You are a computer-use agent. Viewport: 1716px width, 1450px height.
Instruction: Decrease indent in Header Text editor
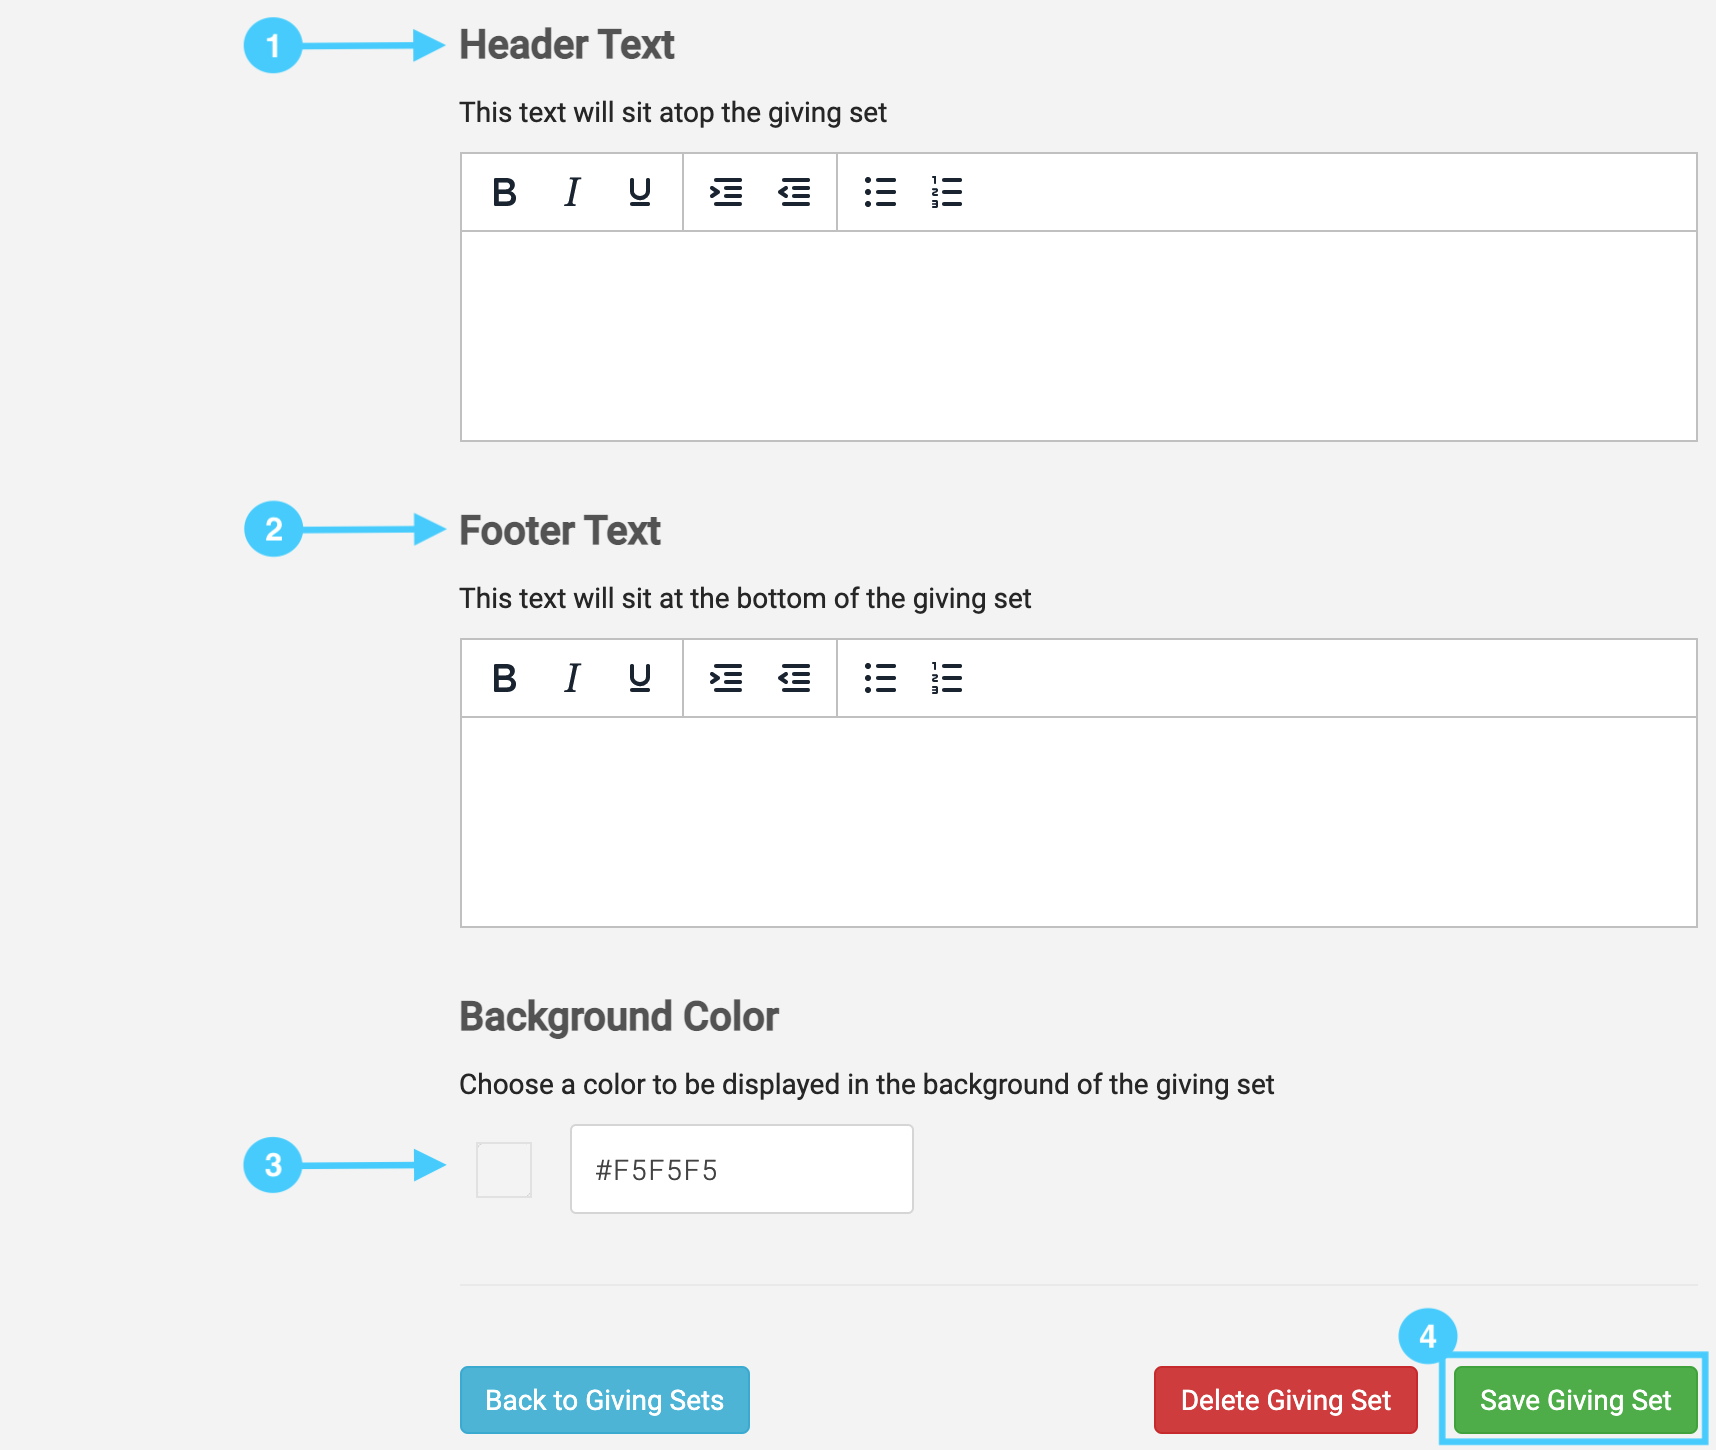(795, 192)
